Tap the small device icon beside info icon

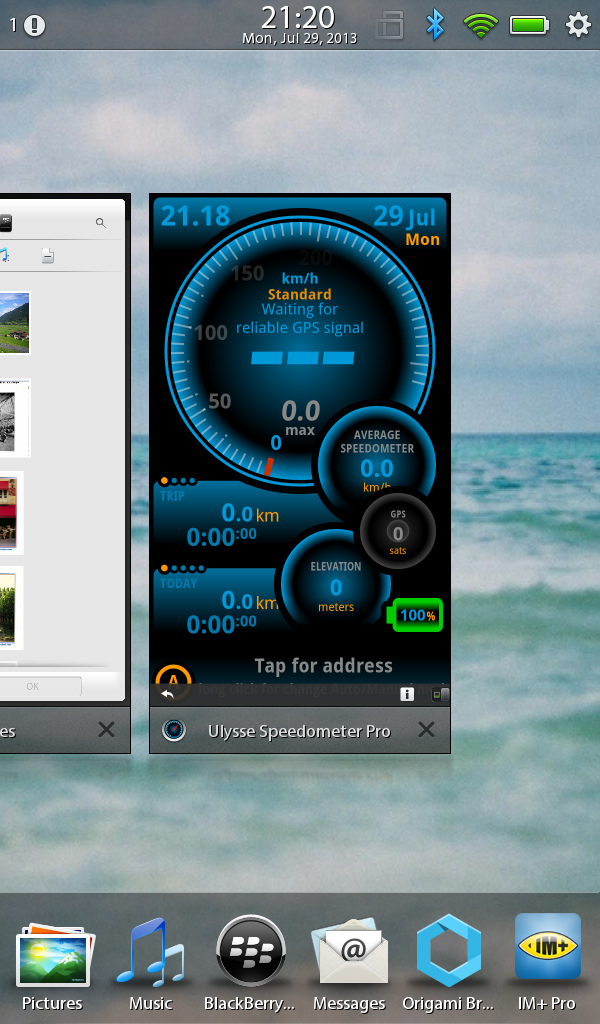coord(441,694)
